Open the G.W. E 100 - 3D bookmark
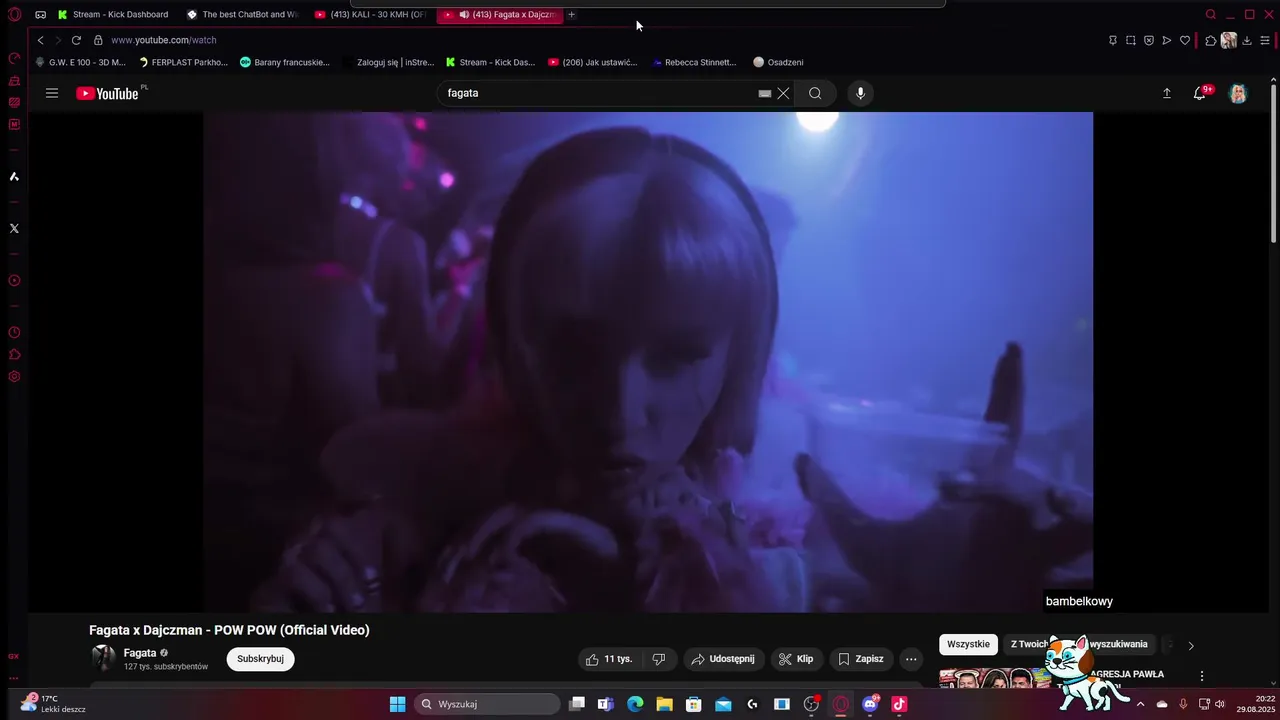This screenshot has height=720, width=1280. point(81,62)
